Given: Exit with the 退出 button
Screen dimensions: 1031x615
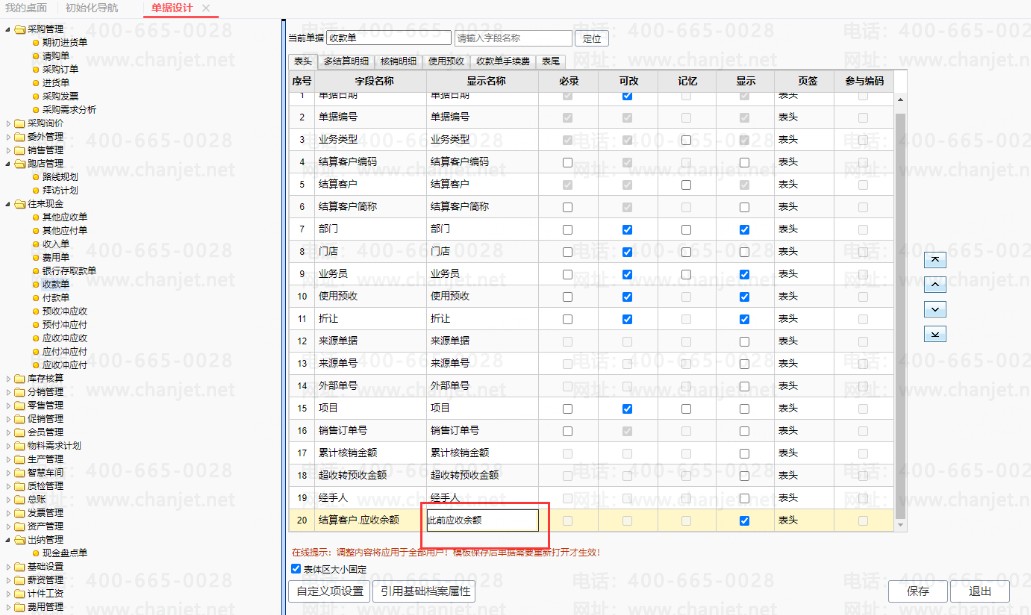Looking at the screenshot, I should point(980,591).
